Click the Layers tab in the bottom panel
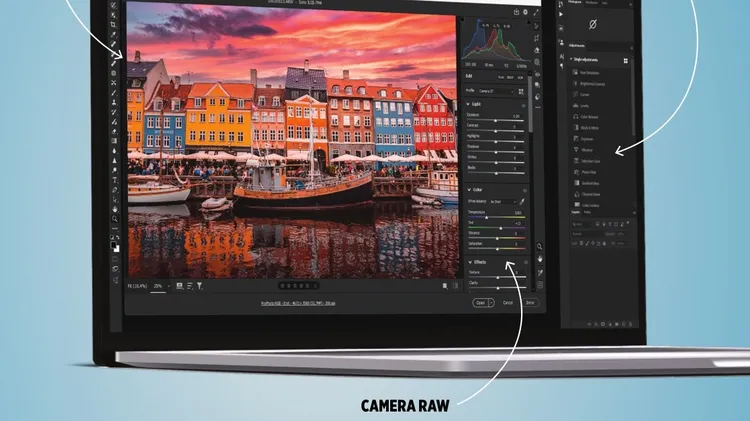Screen dimensions: 750x421 click(x=575, y=212)
